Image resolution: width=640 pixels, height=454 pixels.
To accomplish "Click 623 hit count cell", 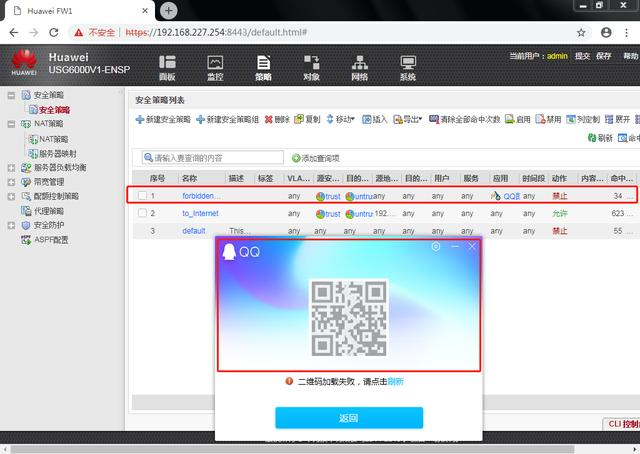I will pyautogui.click(x=618, y=213).
